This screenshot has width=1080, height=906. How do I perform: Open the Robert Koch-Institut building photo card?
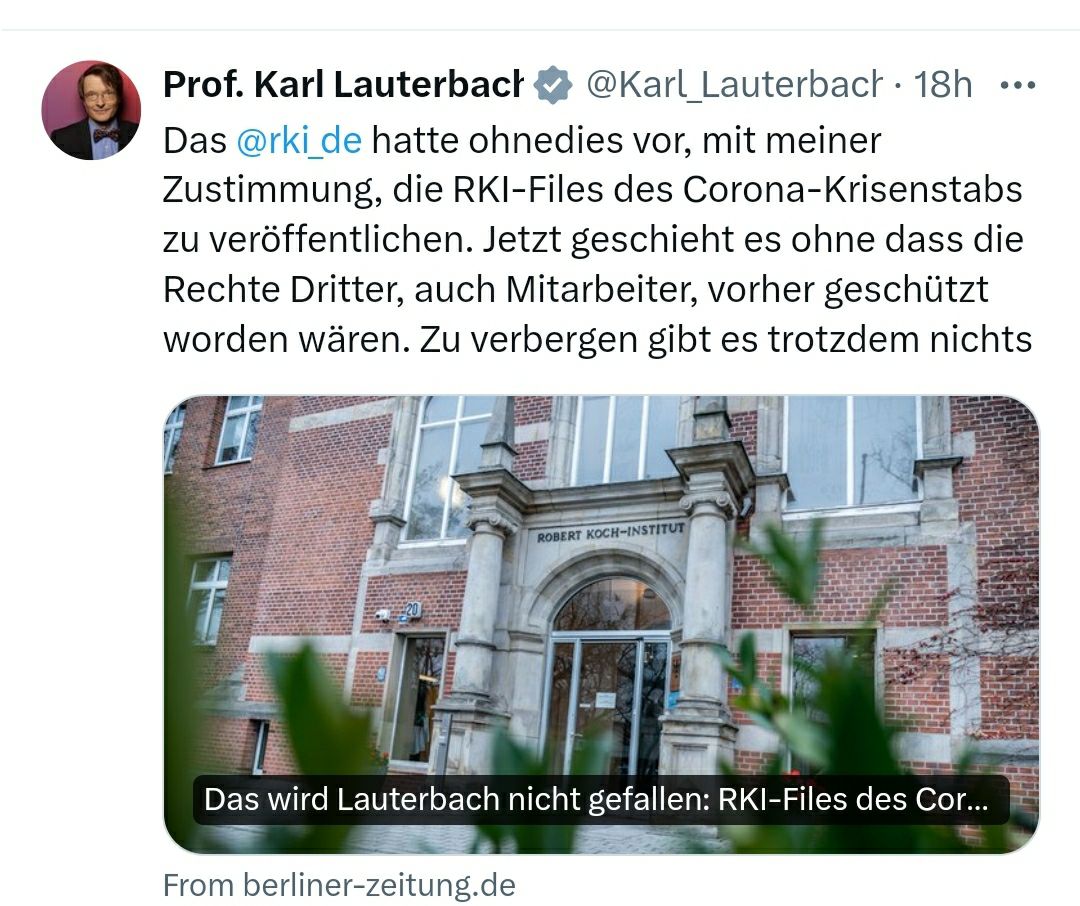point(601,624)
